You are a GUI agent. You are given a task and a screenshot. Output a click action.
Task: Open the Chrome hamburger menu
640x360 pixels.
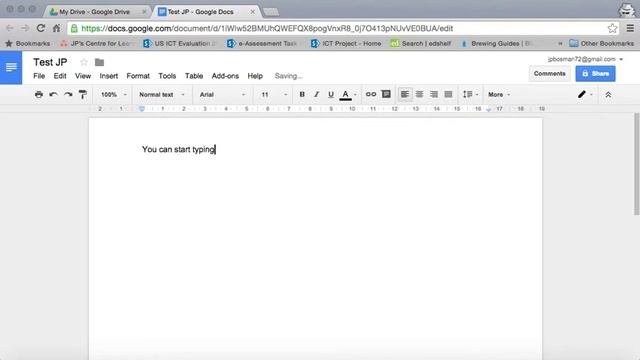point(630,28)
